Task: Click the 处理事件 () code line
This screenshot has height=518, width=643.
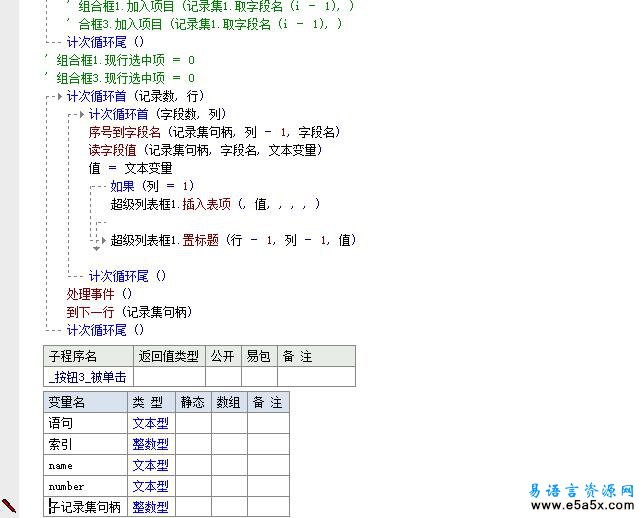Action: pos(99,294)
